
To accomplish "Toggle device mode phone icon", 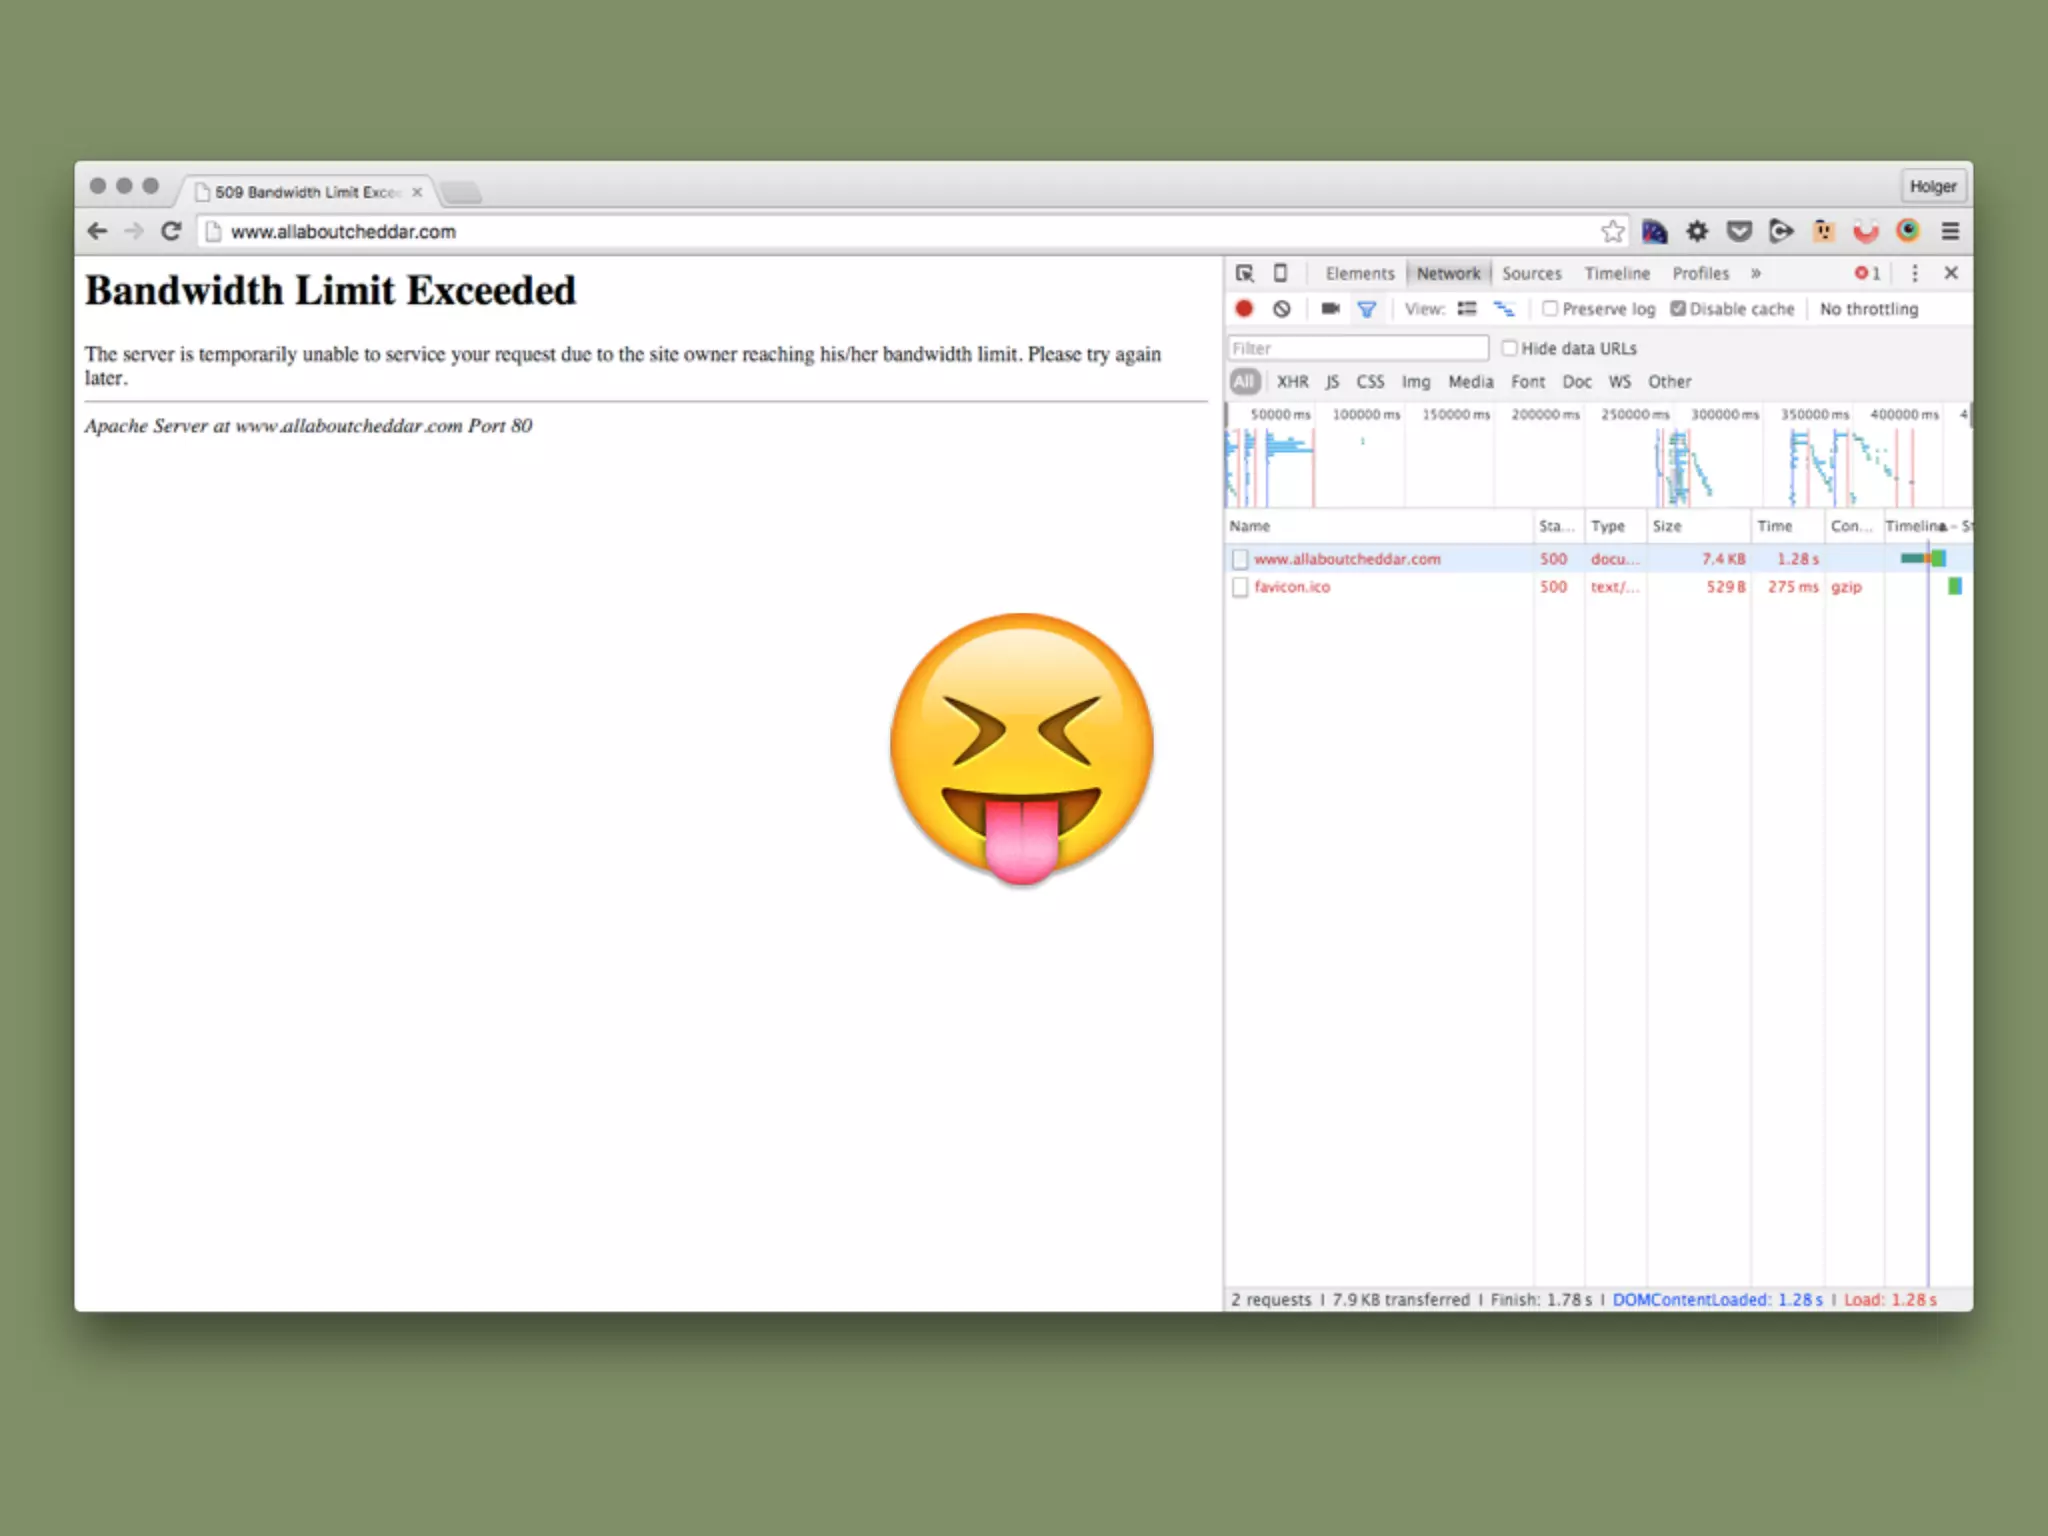I will click(x=1280, y=273).
